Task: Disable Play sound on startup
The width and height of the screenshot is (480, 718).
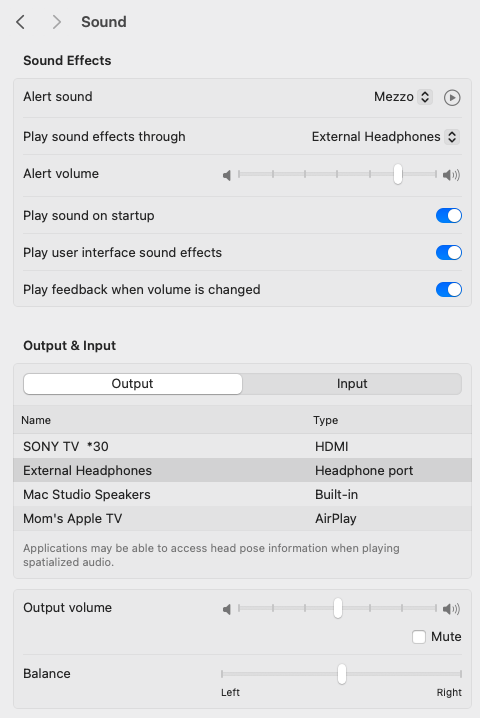Action: coord(448,216)
